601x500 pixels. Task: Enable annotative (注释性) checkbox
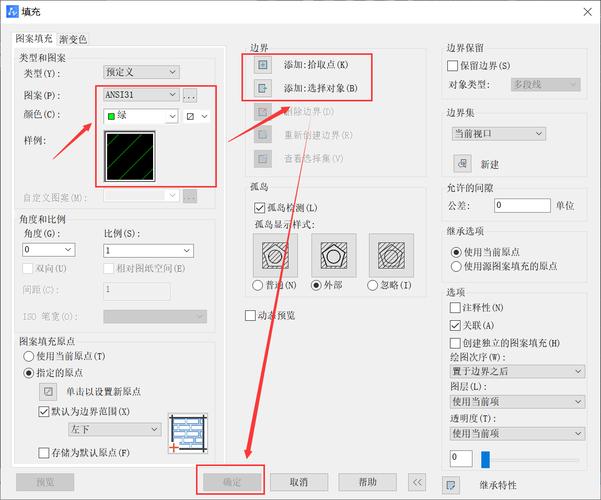455,308
